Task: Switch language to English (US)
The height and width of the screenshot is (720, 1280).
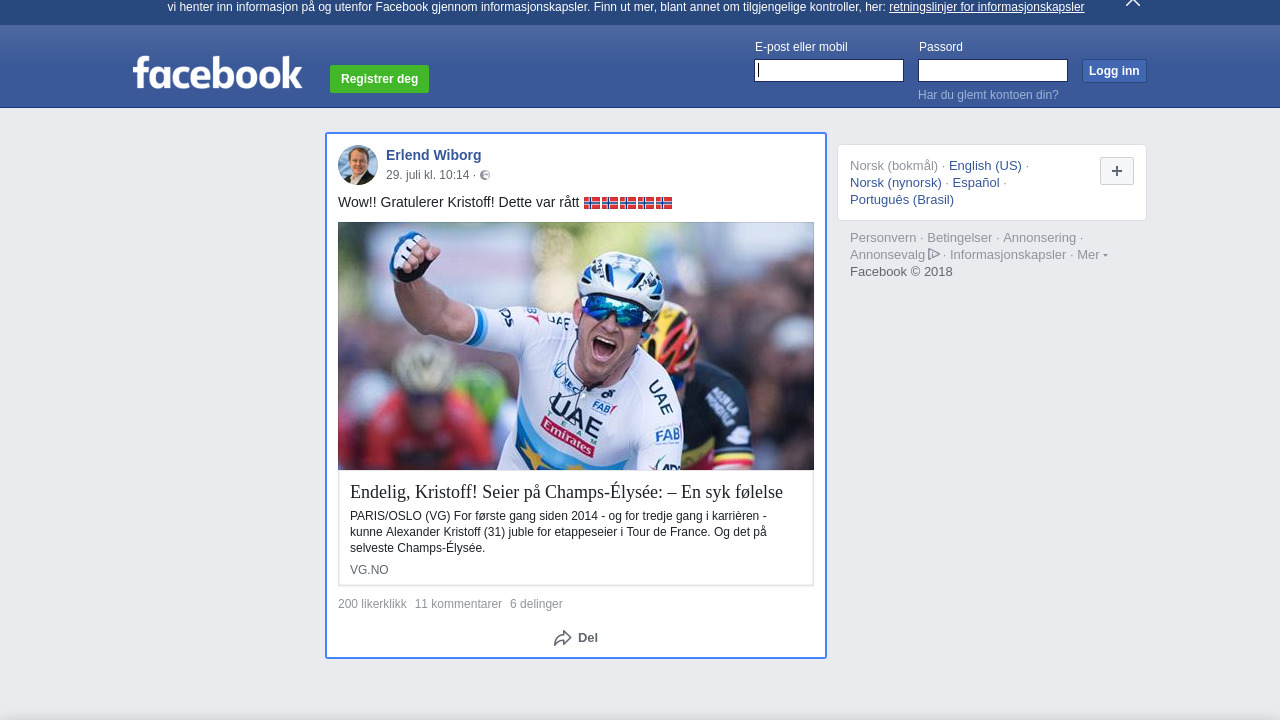Action: pyautogui.click(x=985, y=166)
